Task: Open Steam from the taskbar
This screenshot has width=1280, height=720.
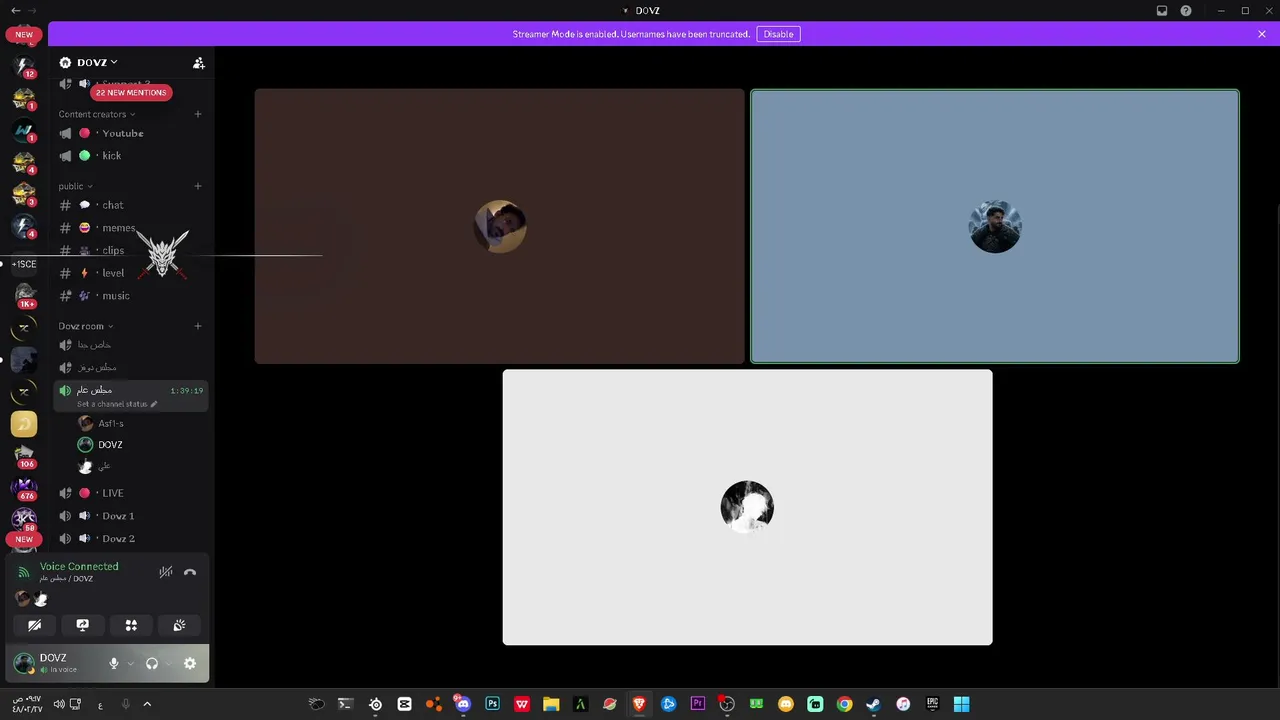Action: click(873, 704)
